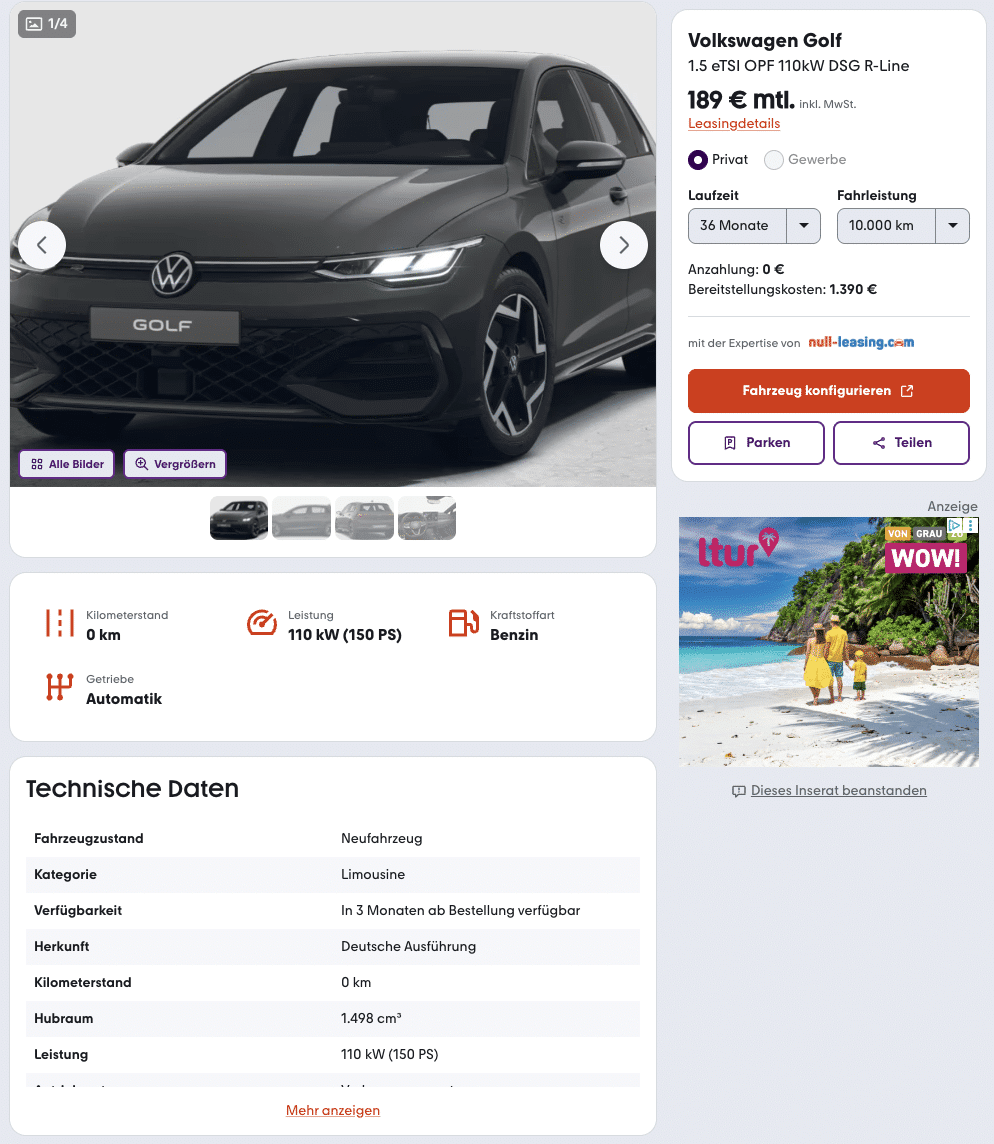This screenshot has height=1144, width=994.
Task: Click the Kilometerstand icon
Action: pyautogui.click(x=60, y=624)
